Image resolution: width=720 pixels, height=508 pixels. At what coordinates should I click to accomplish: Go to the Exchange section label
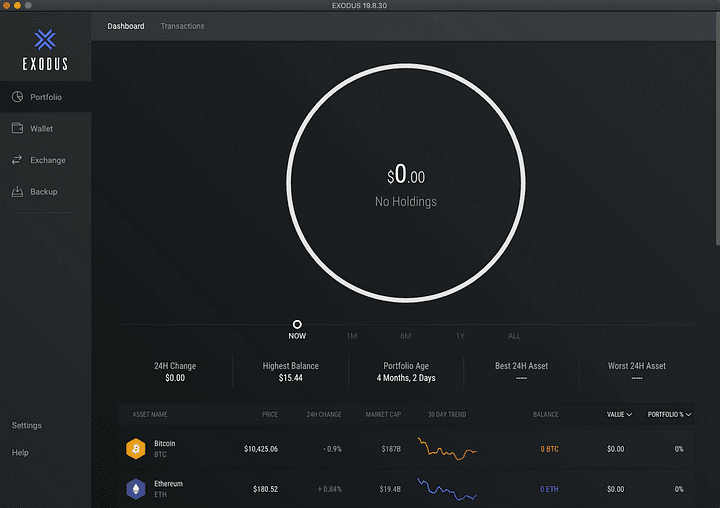click(48, 160)
